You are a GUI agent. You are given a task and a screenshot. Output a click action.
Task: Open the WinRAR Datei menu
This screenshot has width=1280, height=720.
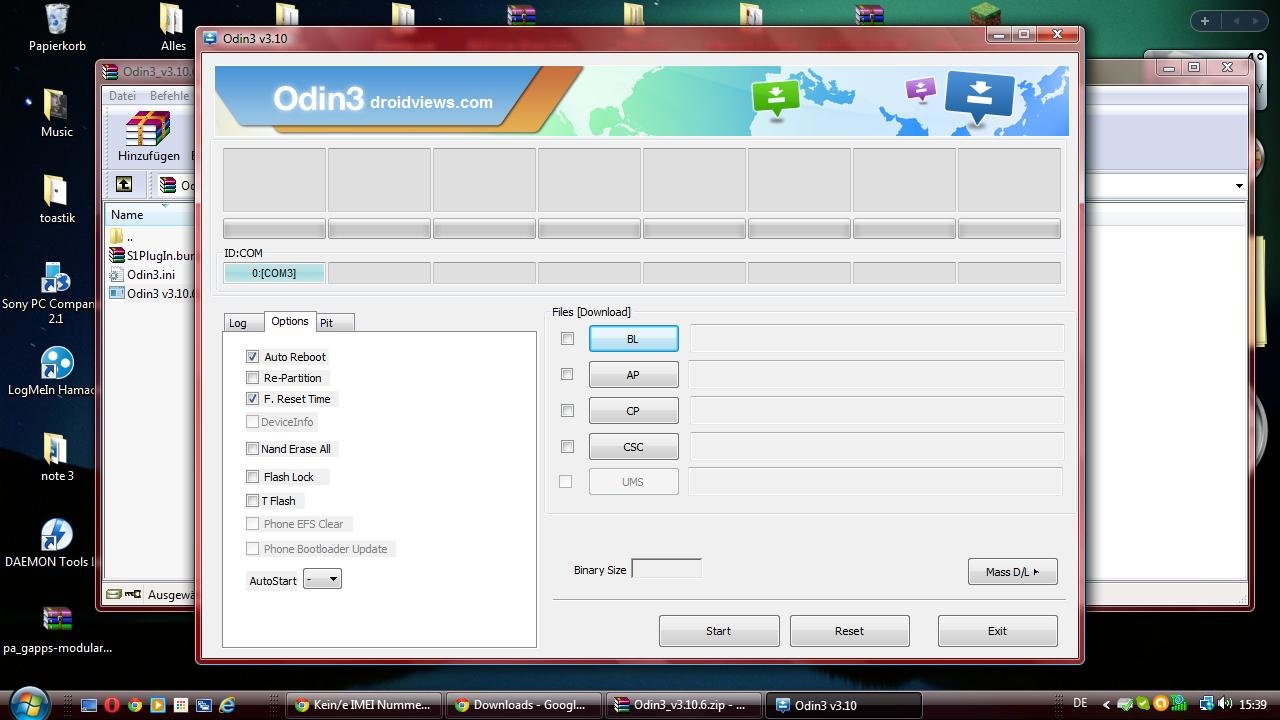click(122, 96)
